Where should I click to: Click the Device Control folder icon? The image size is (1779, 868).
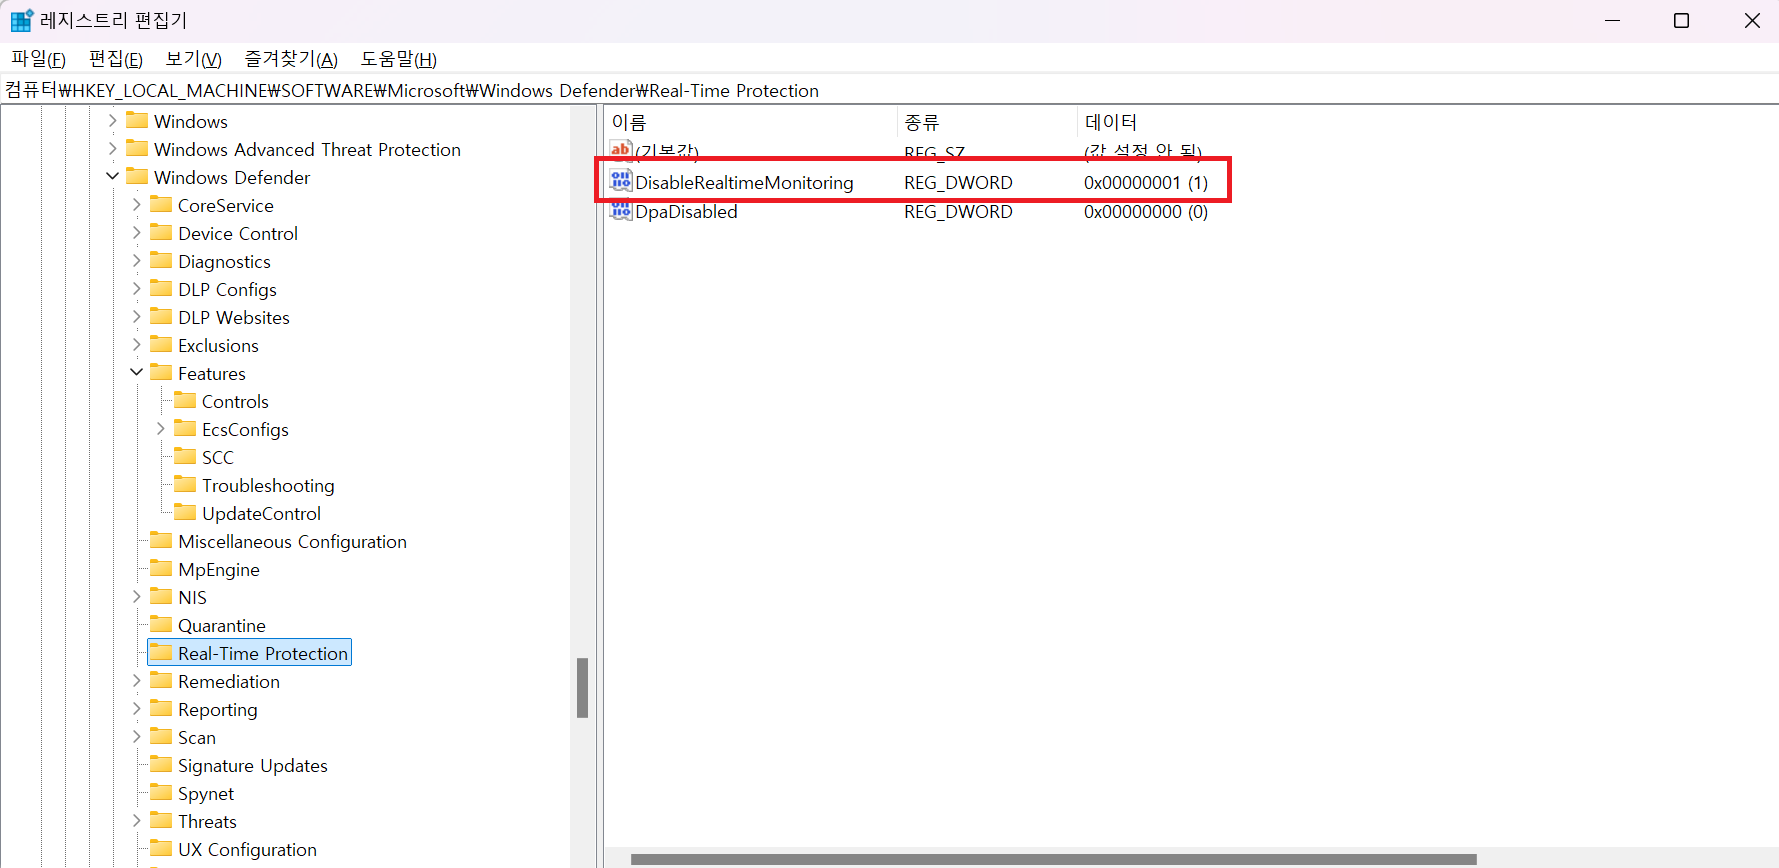pyautogui.click(x=161, y=232)
